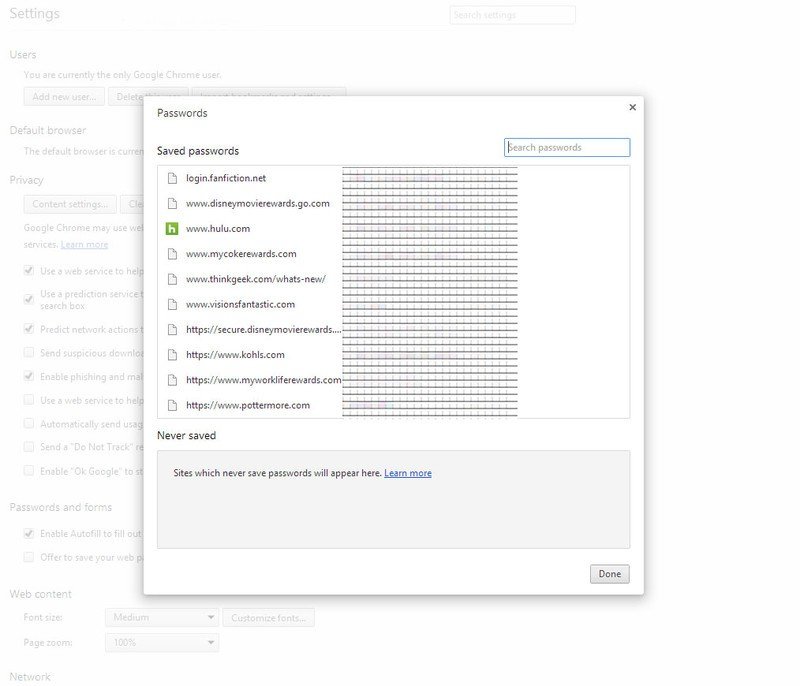Toggle the 'Predict network actions' checkbox
800x686 pixels.
(29, 329)
